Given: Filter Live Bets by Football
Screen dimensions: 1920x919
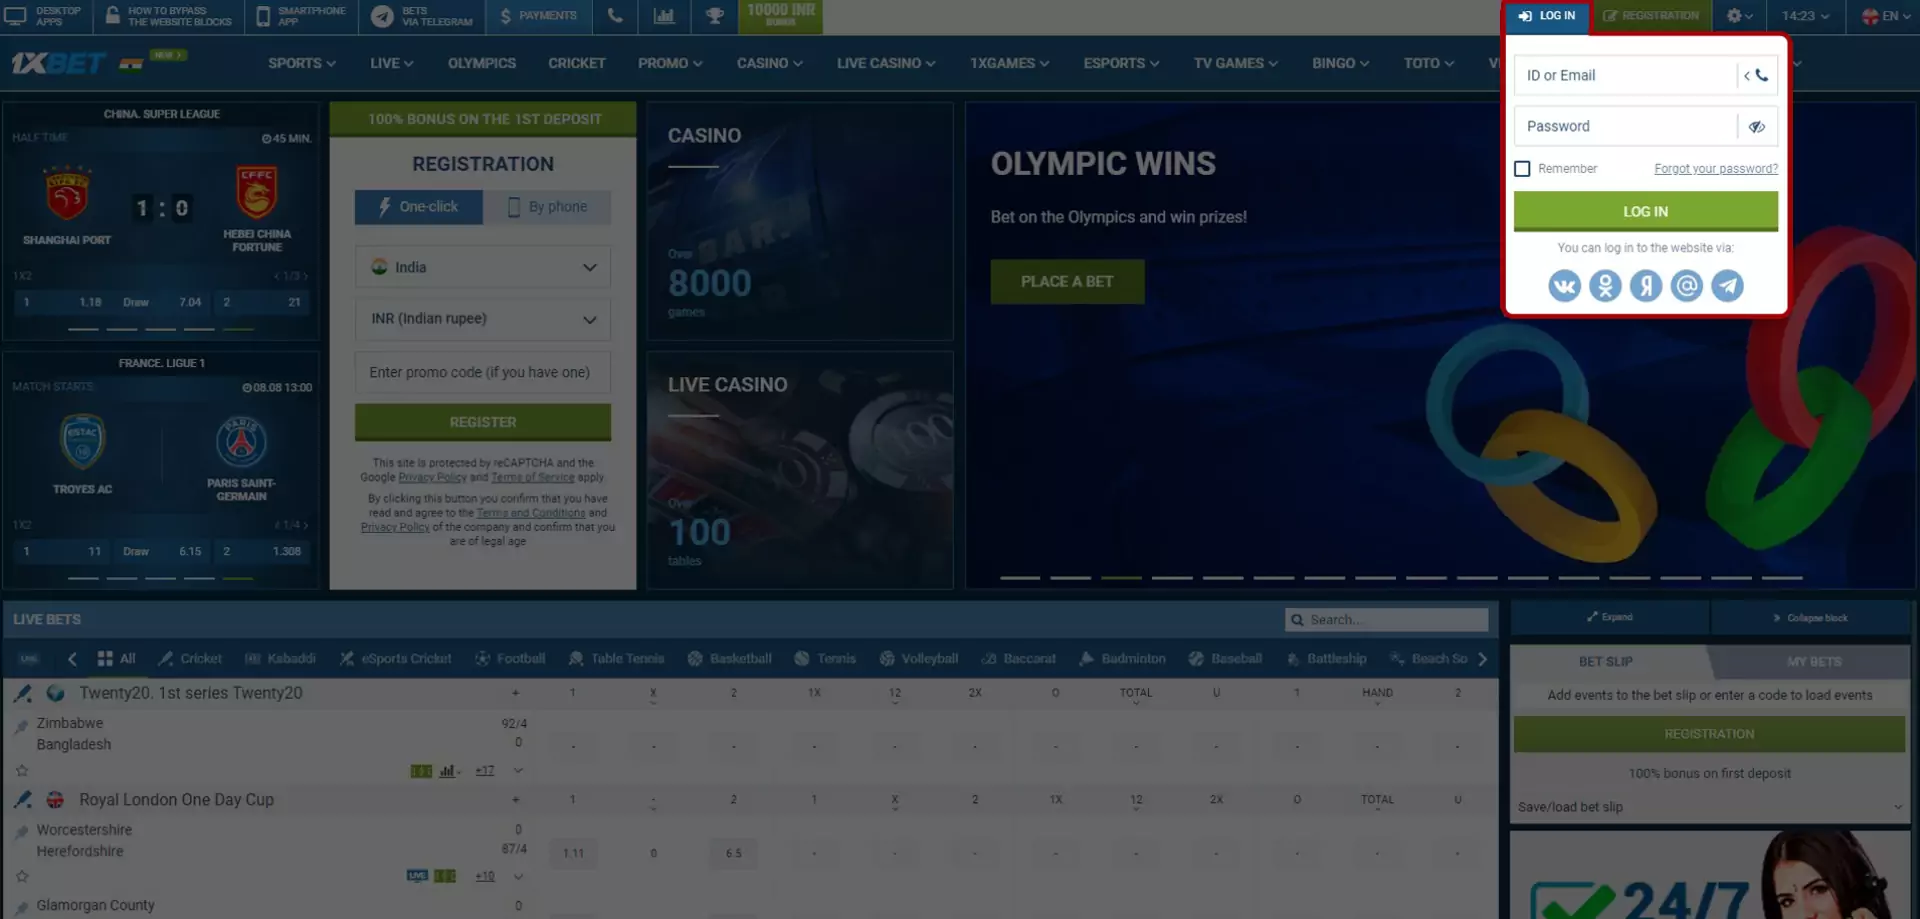Looking at the screenshot, I should tap(510, 658).
